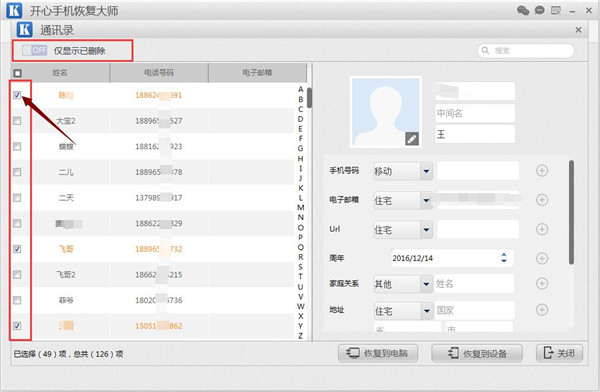Click the 国家 address input field
The height and width of the screenshot is (392, 600).
point(474,310)
